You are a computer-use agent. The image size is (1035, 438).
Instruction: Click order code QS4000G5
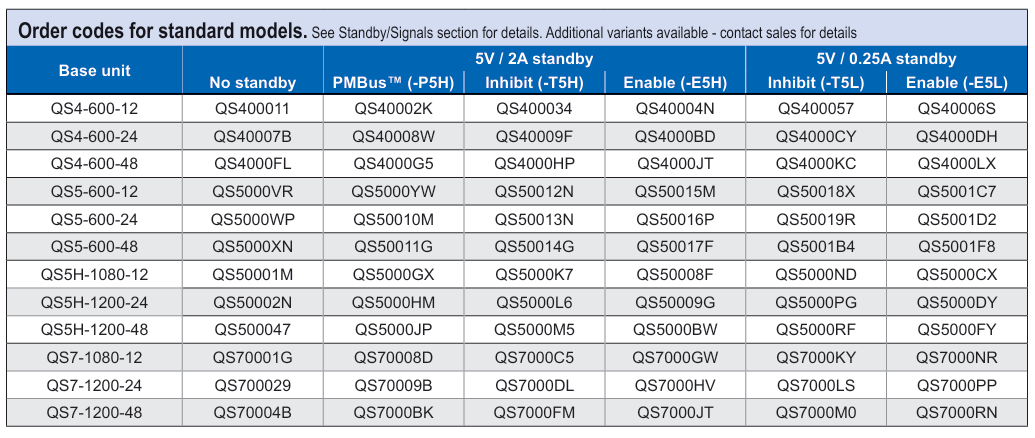[393, 164]
